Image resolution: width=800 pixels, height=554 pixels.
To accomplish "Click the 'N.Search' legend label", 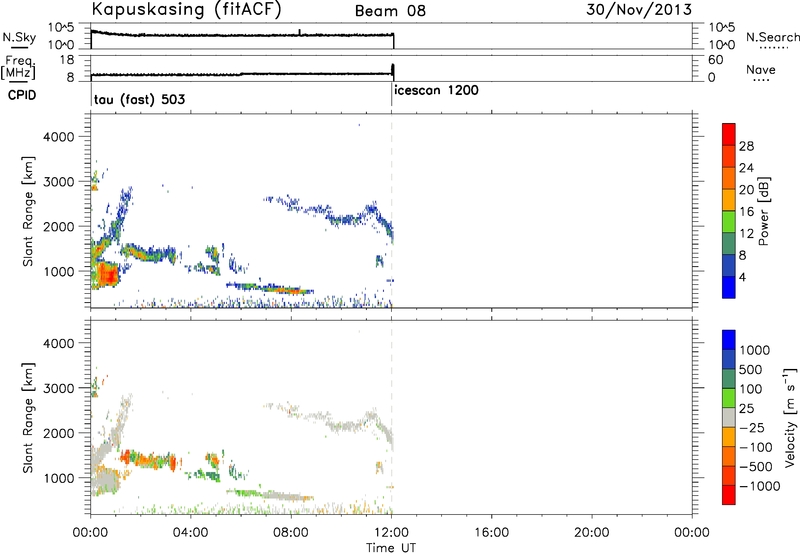I will coord(772,37).
